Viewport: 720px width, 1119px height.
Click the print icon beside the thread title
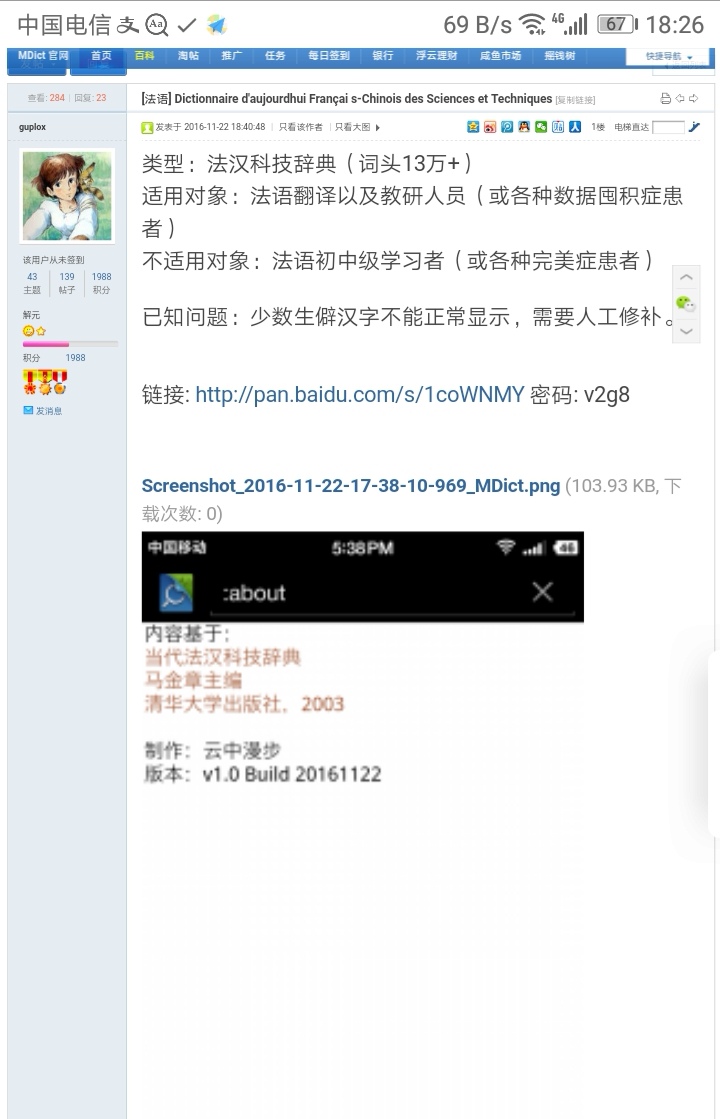tap(665, 98)
